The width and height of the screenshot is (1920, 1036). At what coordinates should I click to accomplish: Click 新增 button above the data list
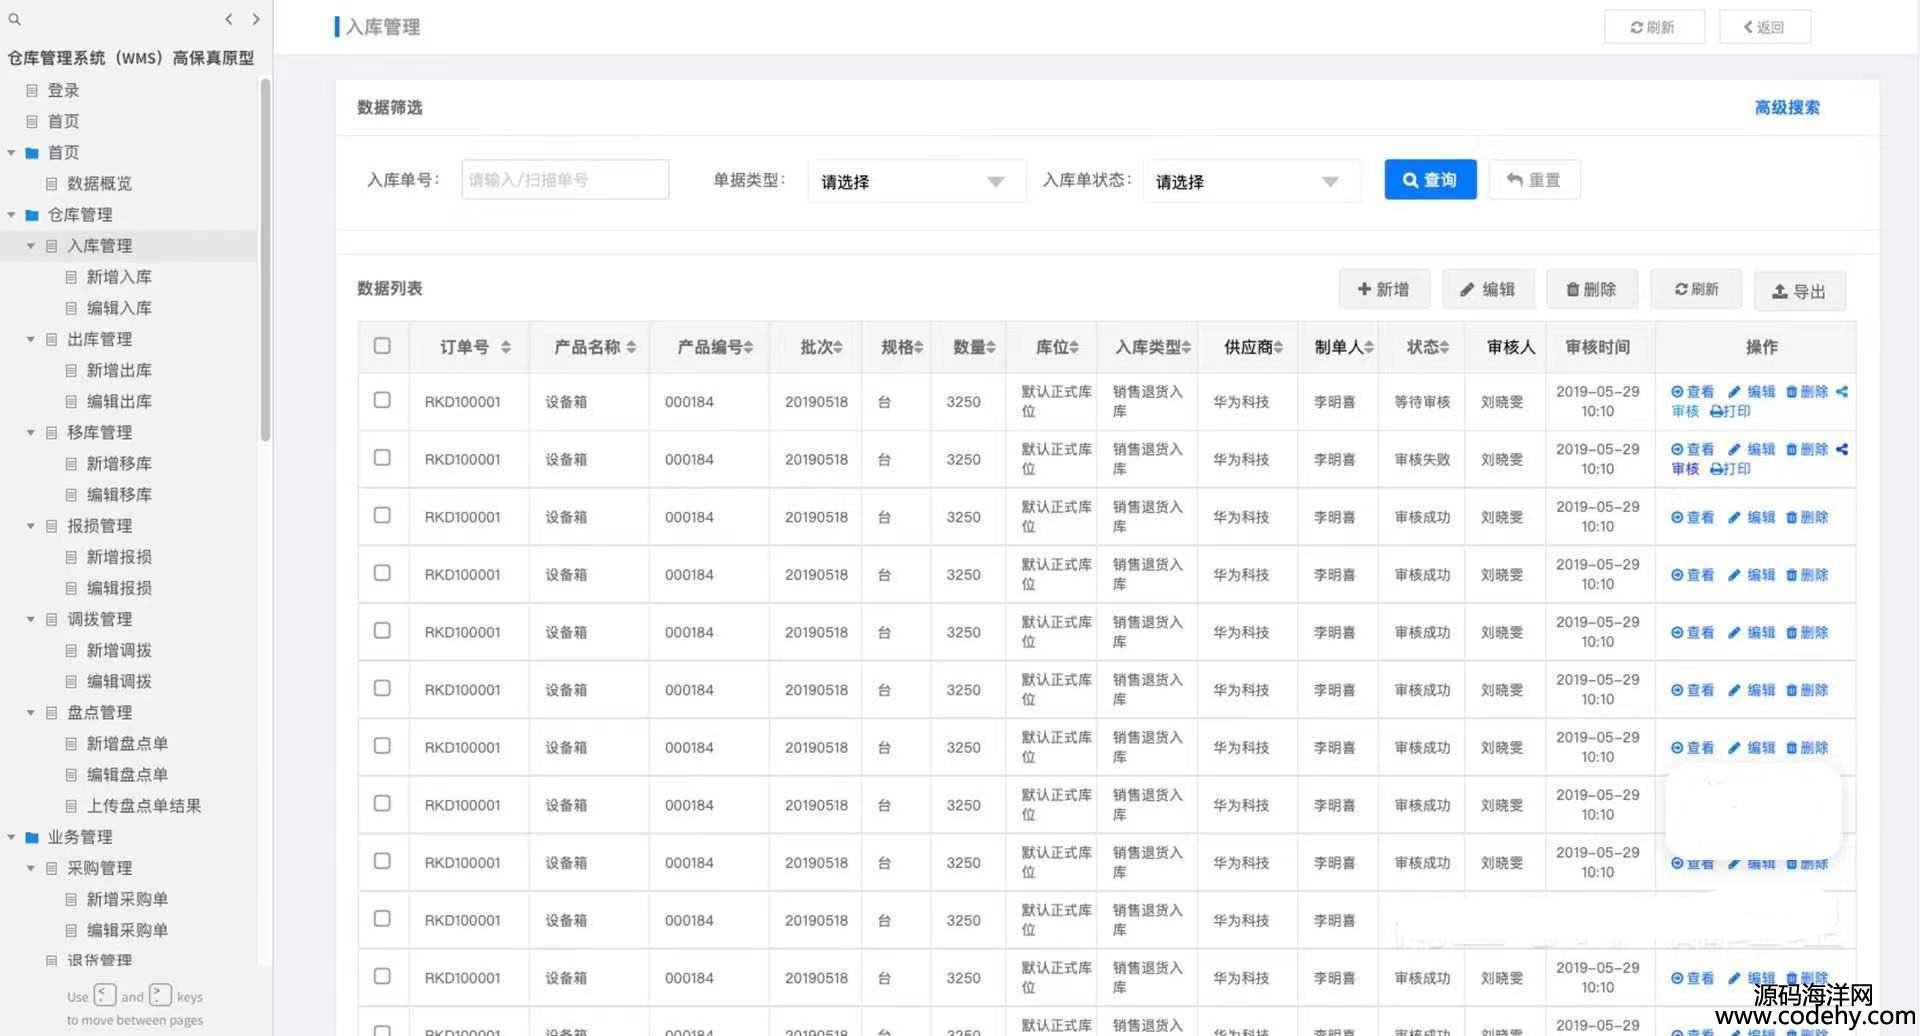1384,289
